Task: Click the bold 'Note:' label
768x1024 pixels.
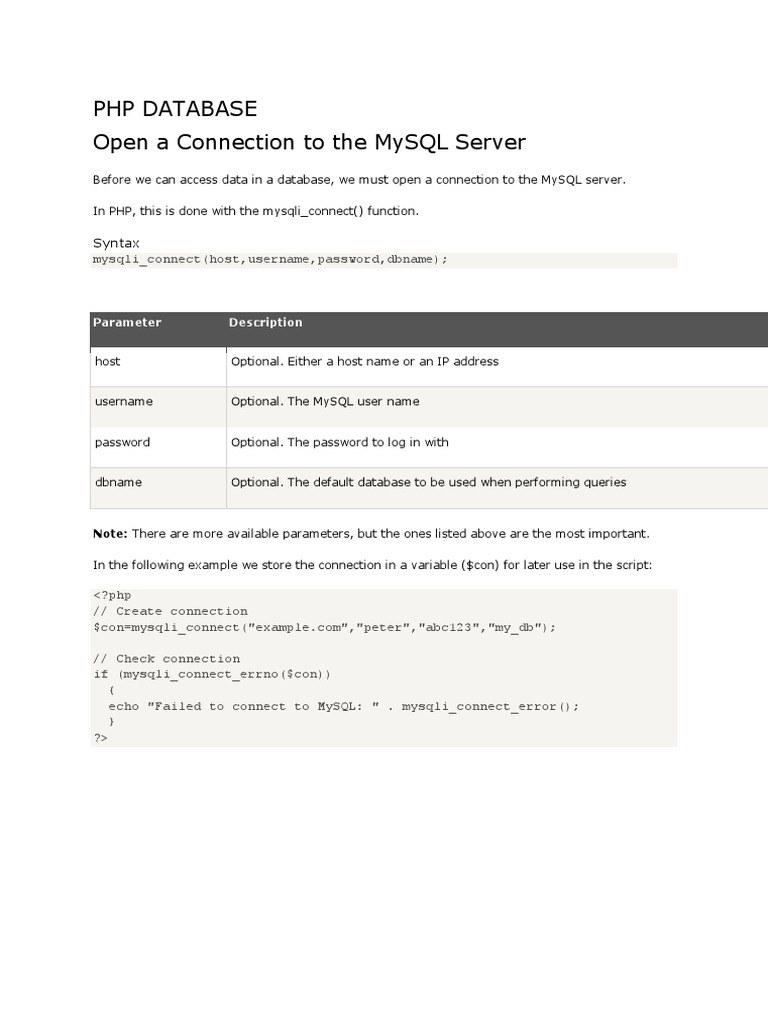Action: coord(110,533)
